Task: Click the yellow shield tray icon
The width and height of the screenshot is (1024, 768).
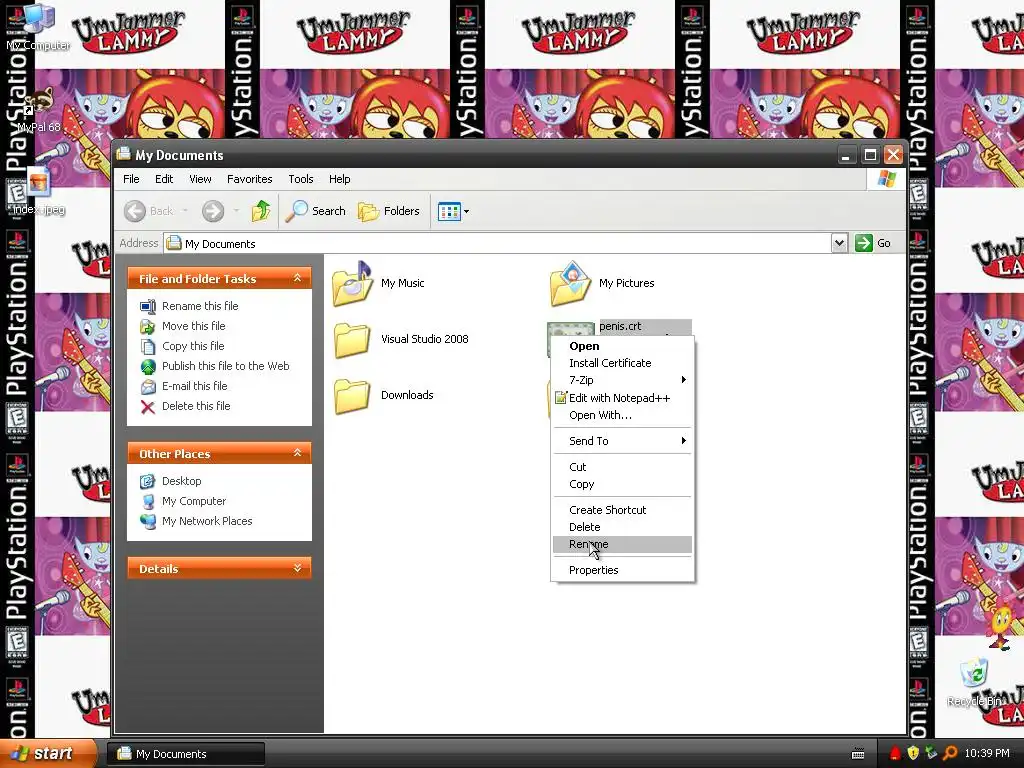Action: [x=913, y=754]
